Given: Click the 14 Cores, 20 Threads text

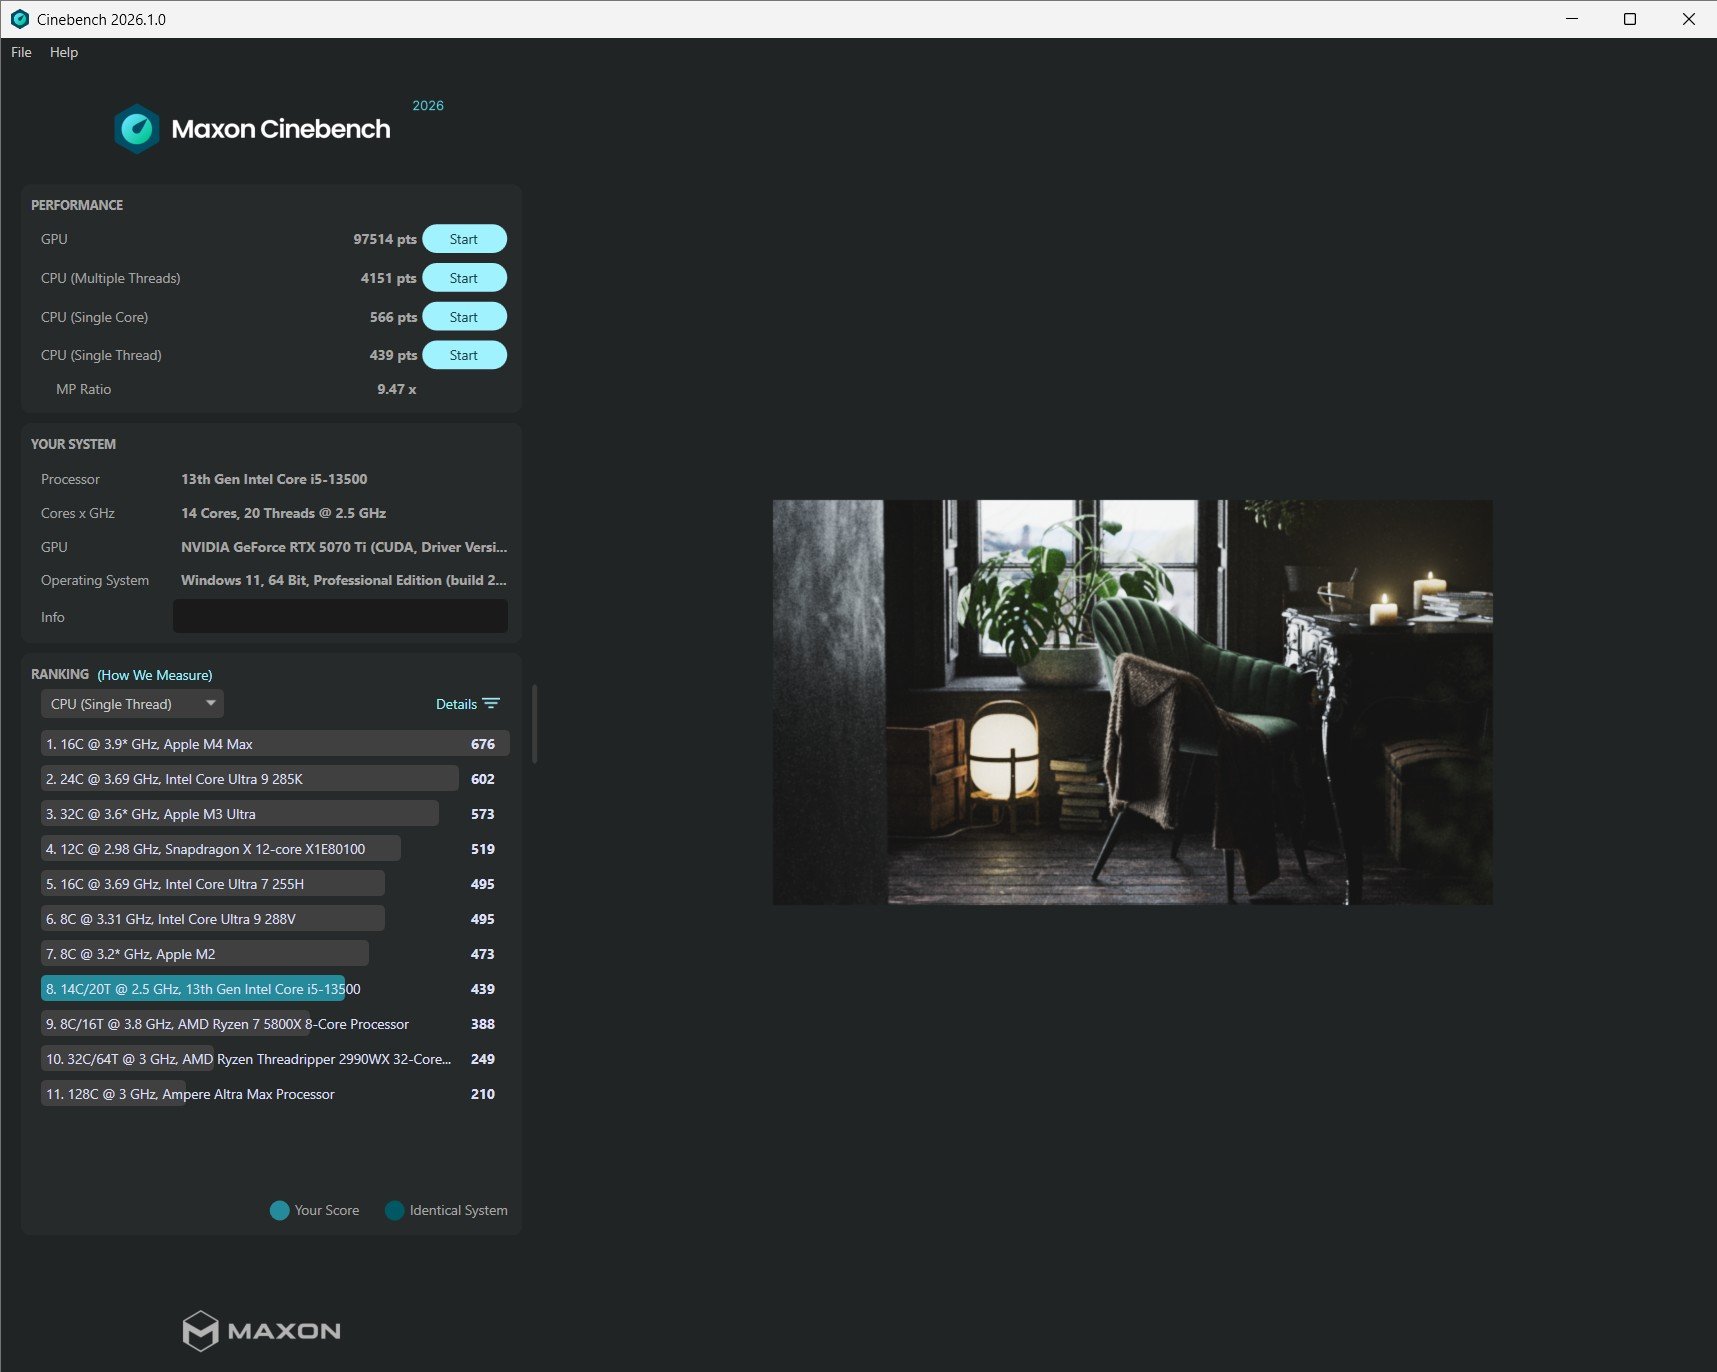Looking at the screenshot, I should coord(283,513).
